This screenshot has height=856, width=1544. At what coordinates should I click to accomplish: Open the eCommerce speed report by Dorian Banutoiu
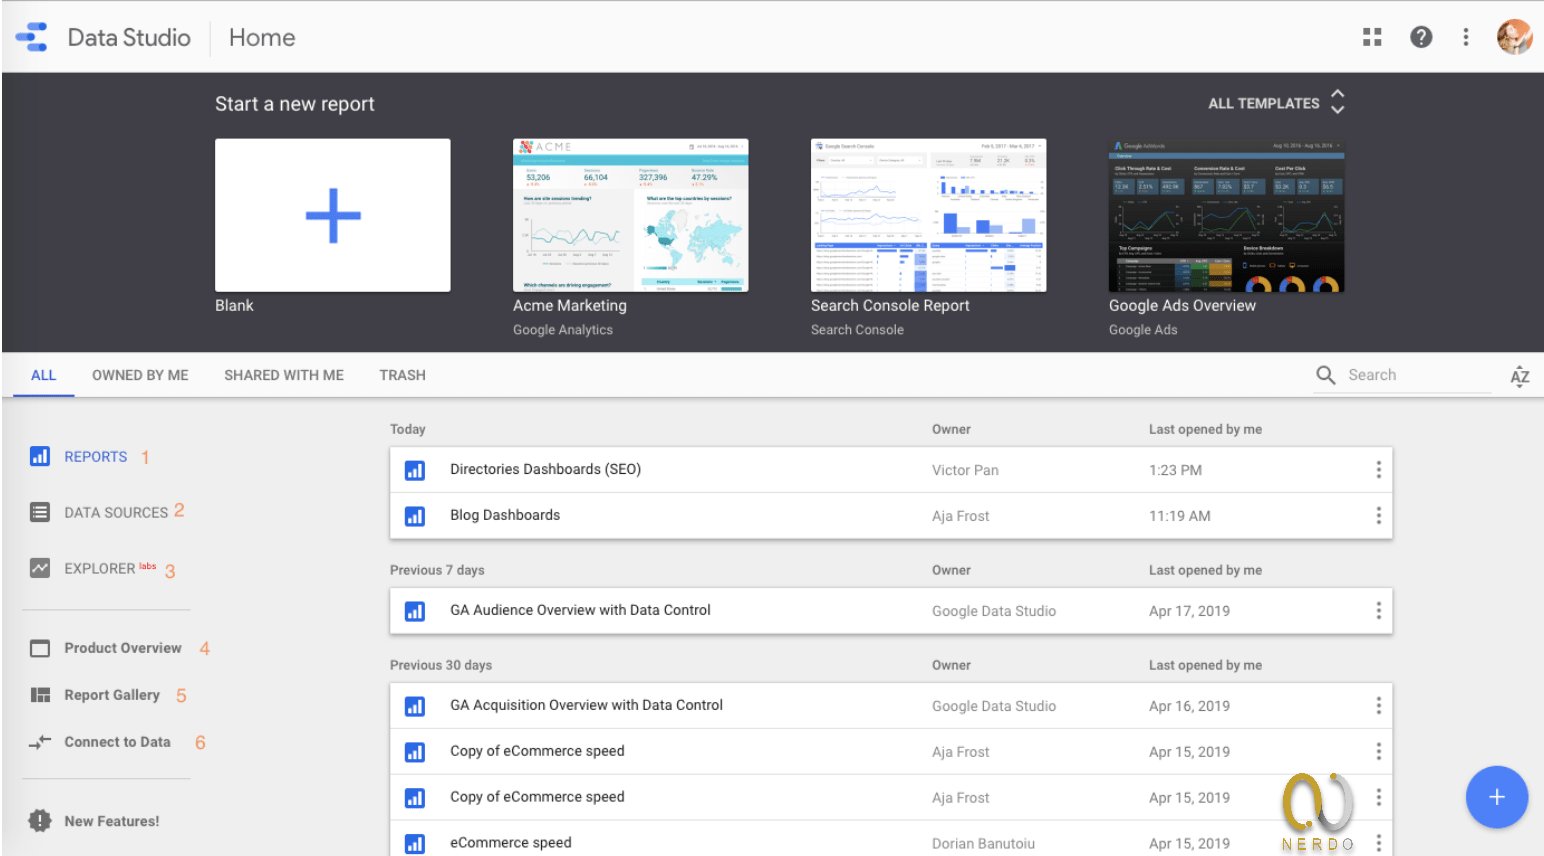coord(511,843)
